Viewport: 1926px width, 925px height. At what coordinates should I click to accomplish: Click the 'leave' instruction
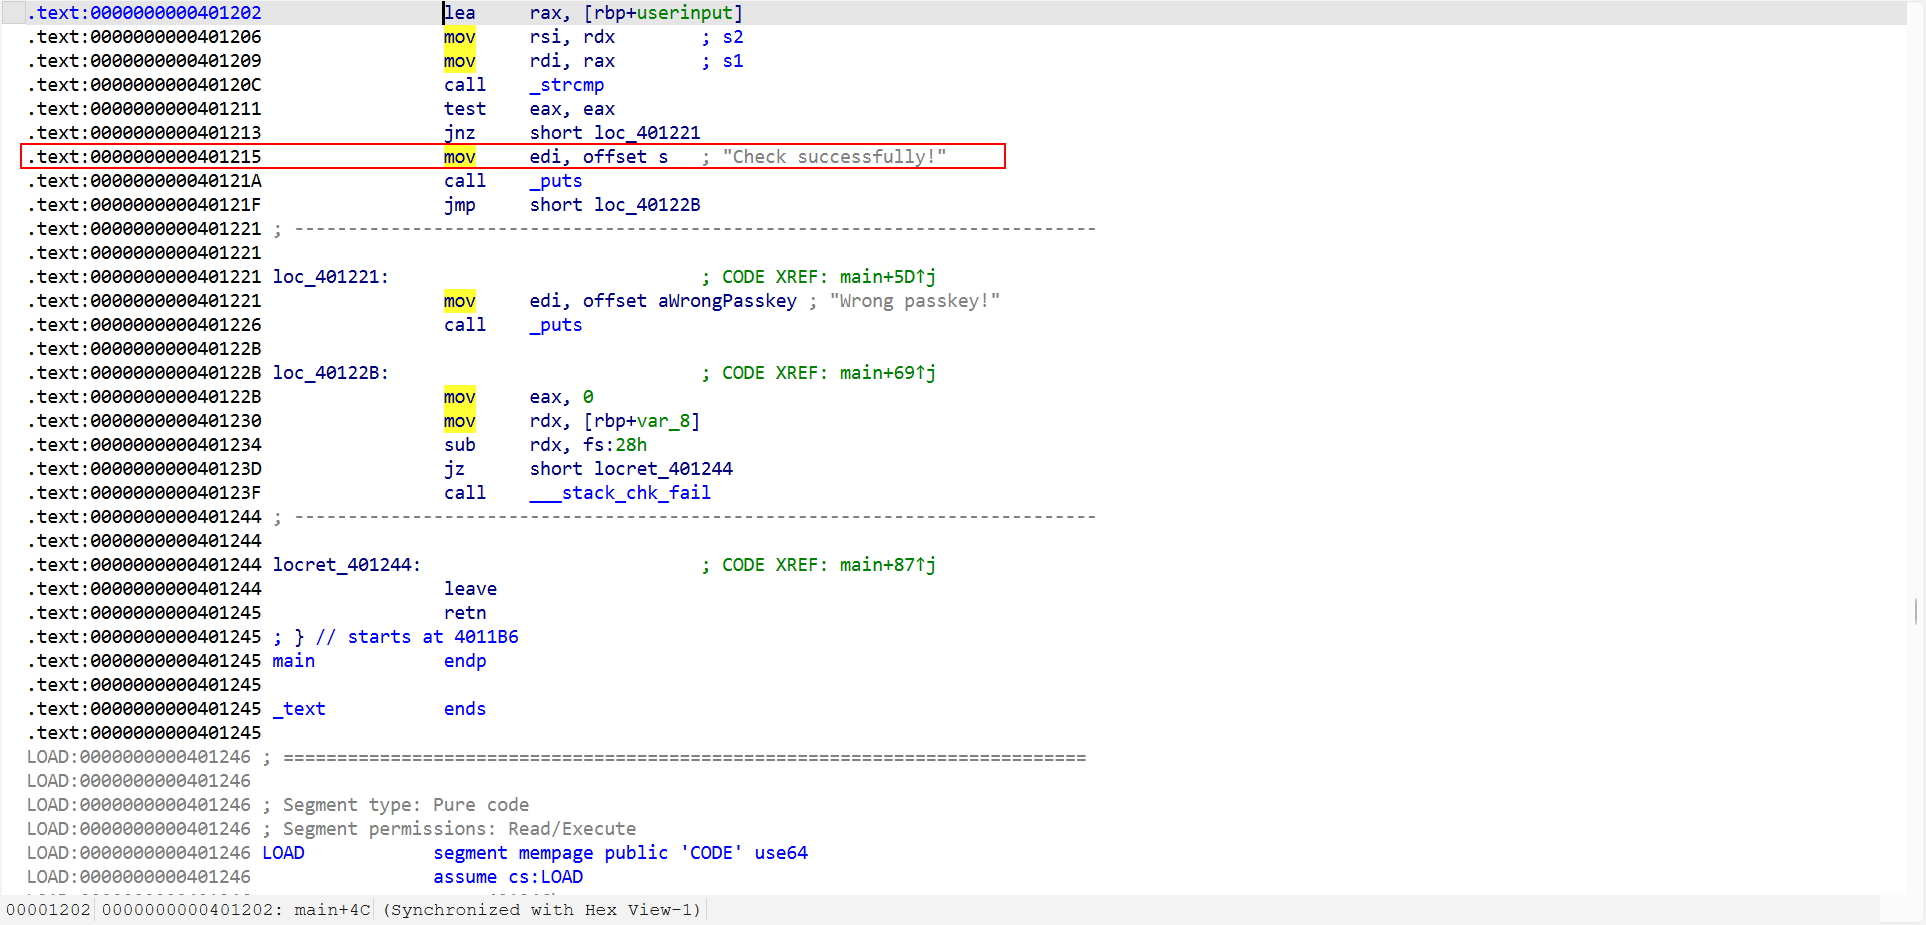(x=470, y=589)
